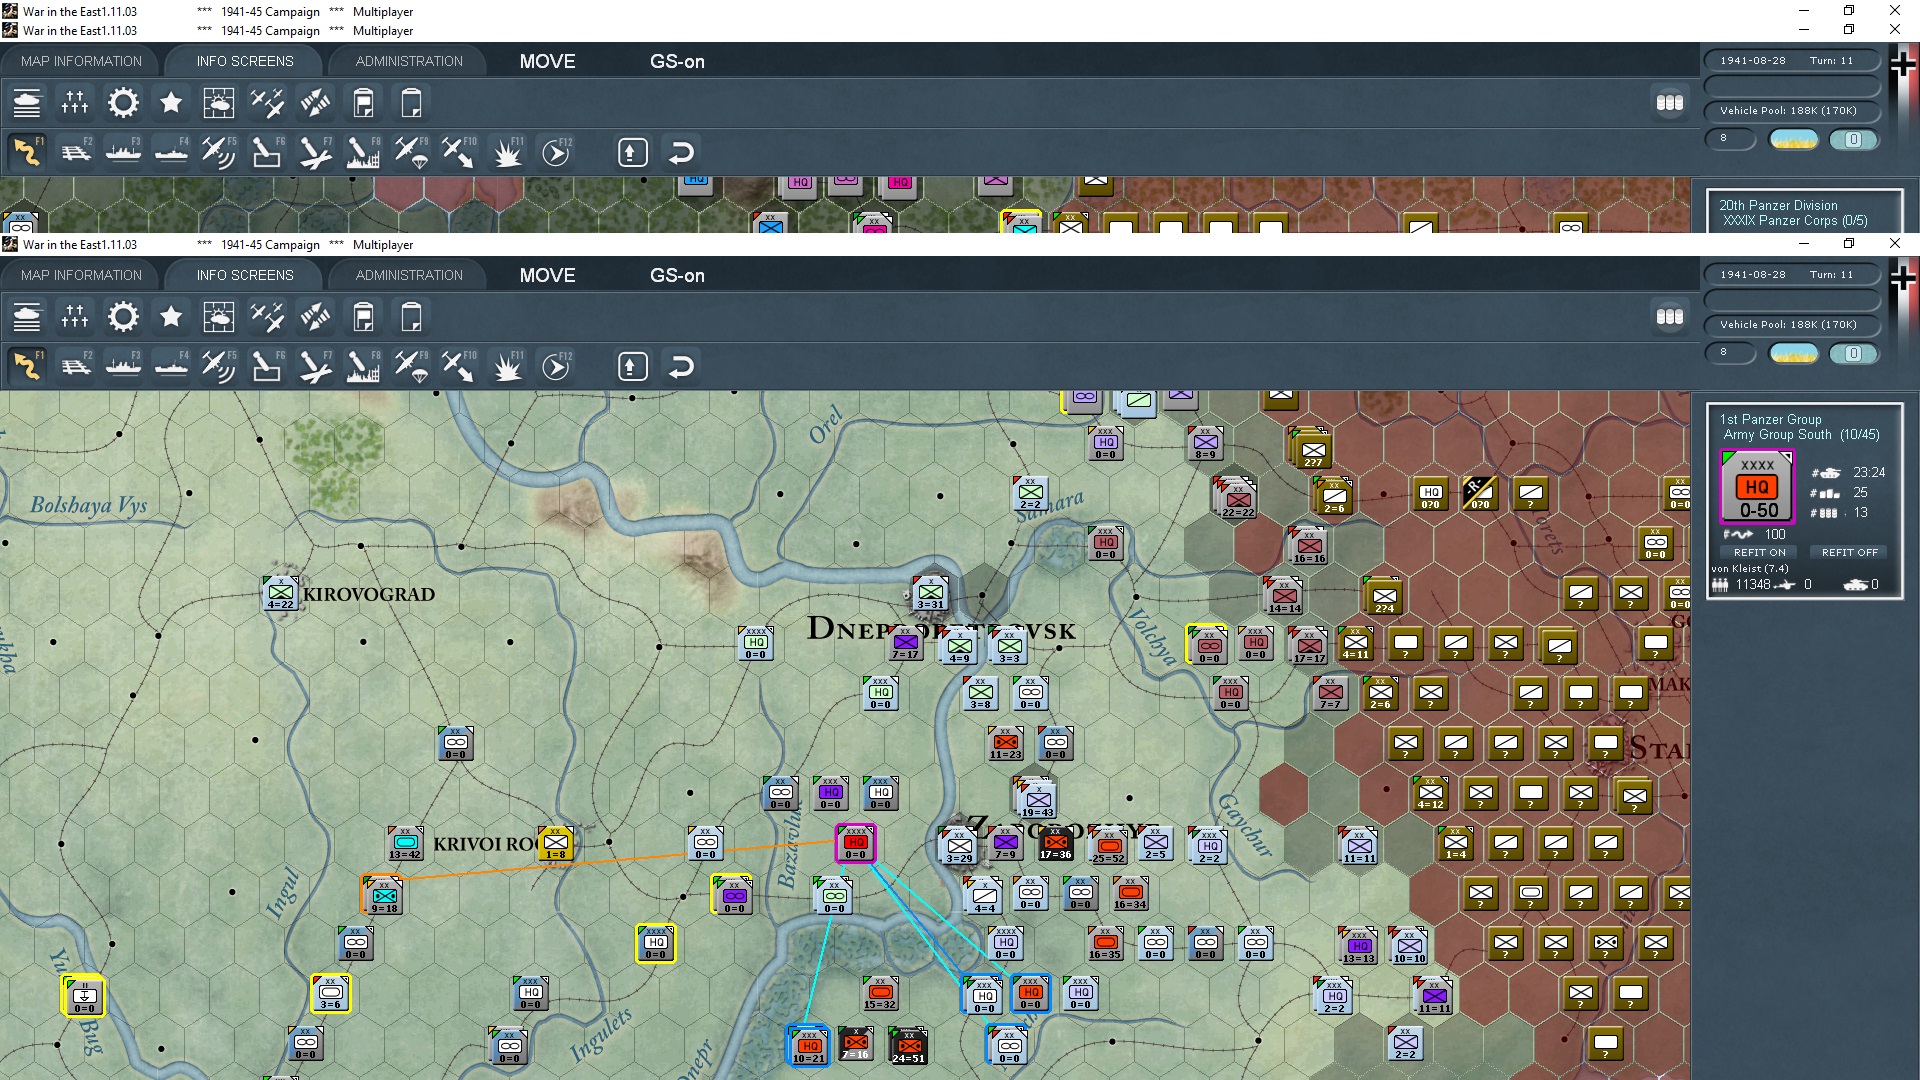Click the F11 explosion attack mode icon
Image resolution: width=1920 pixels, height=1080 pixels.
507,367
